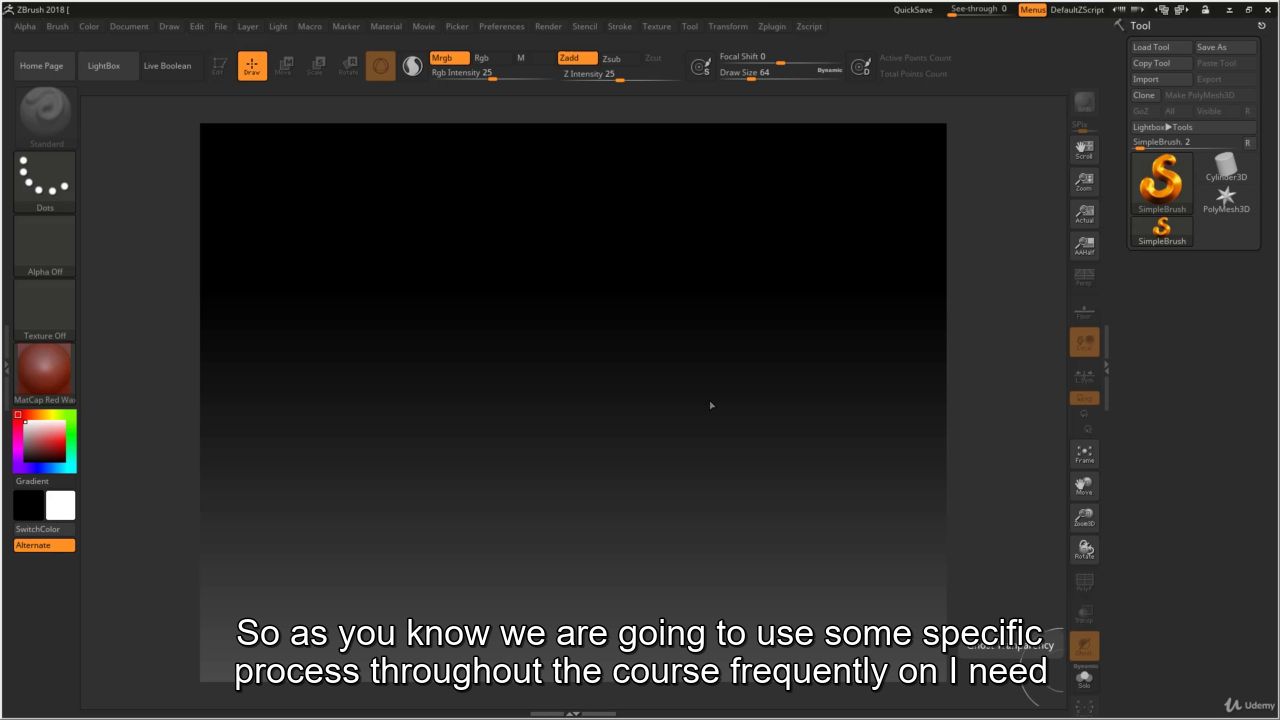Click the Frame icon on right shelf
The height and width of the screenshot is (720, 1280).
[x=1084, y=454]
